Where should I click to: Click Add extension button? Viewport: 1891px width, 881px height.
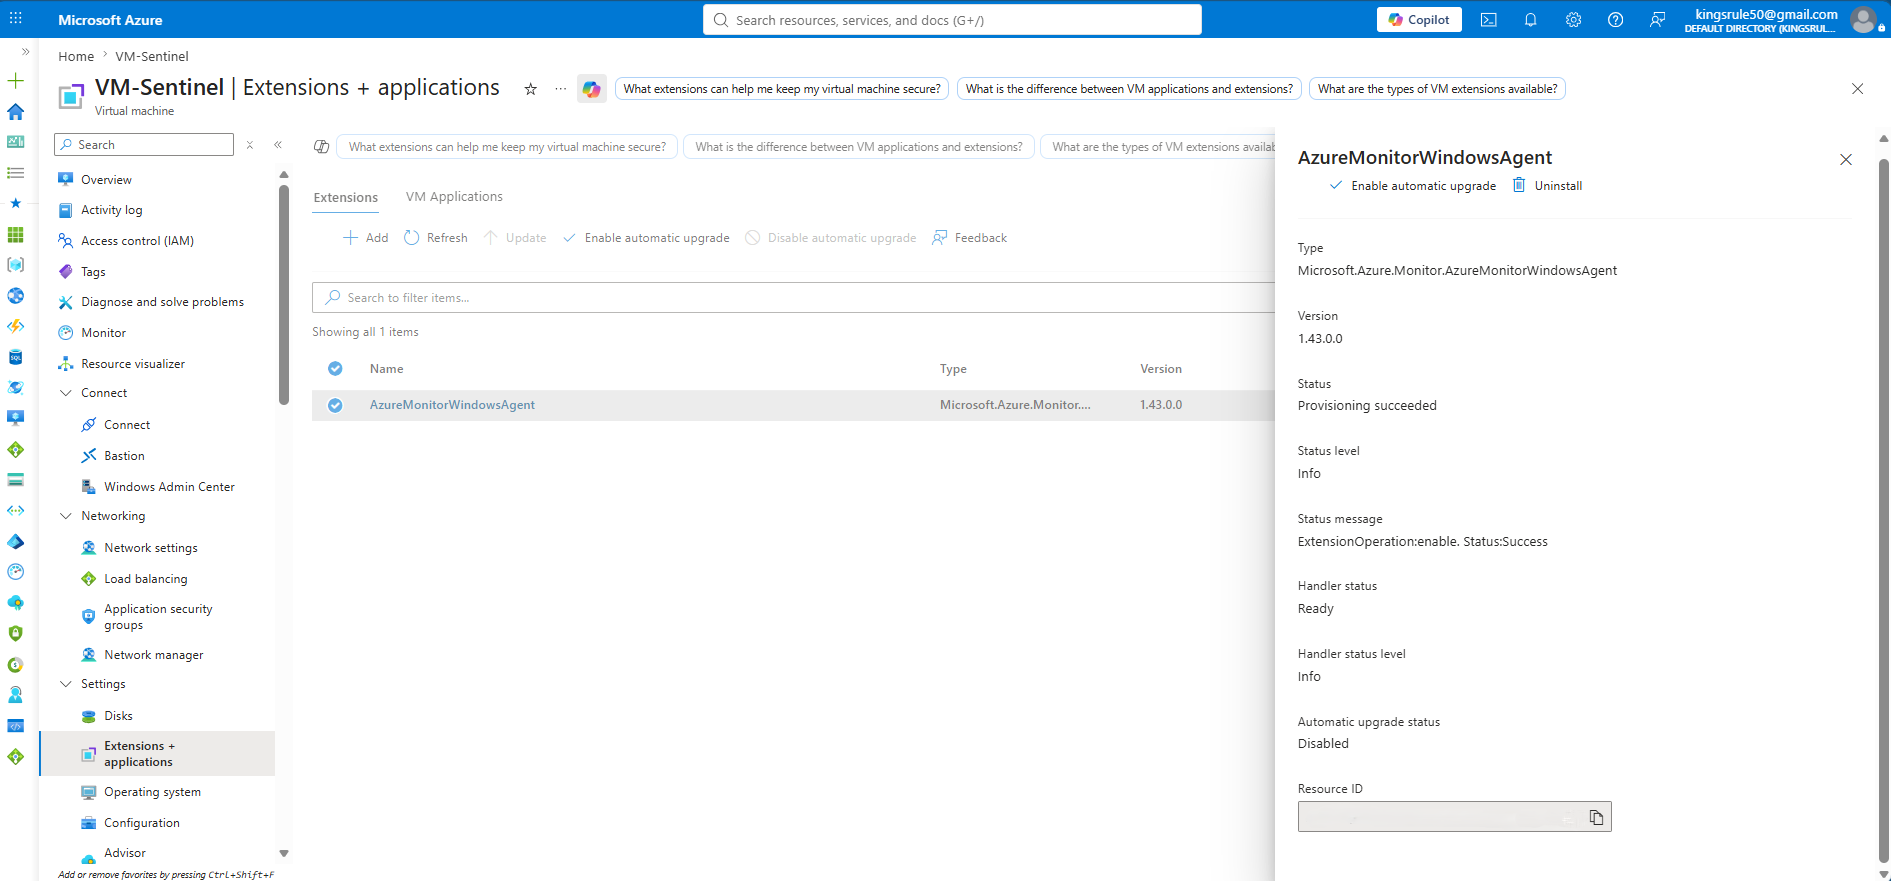(x=366, y=238)
